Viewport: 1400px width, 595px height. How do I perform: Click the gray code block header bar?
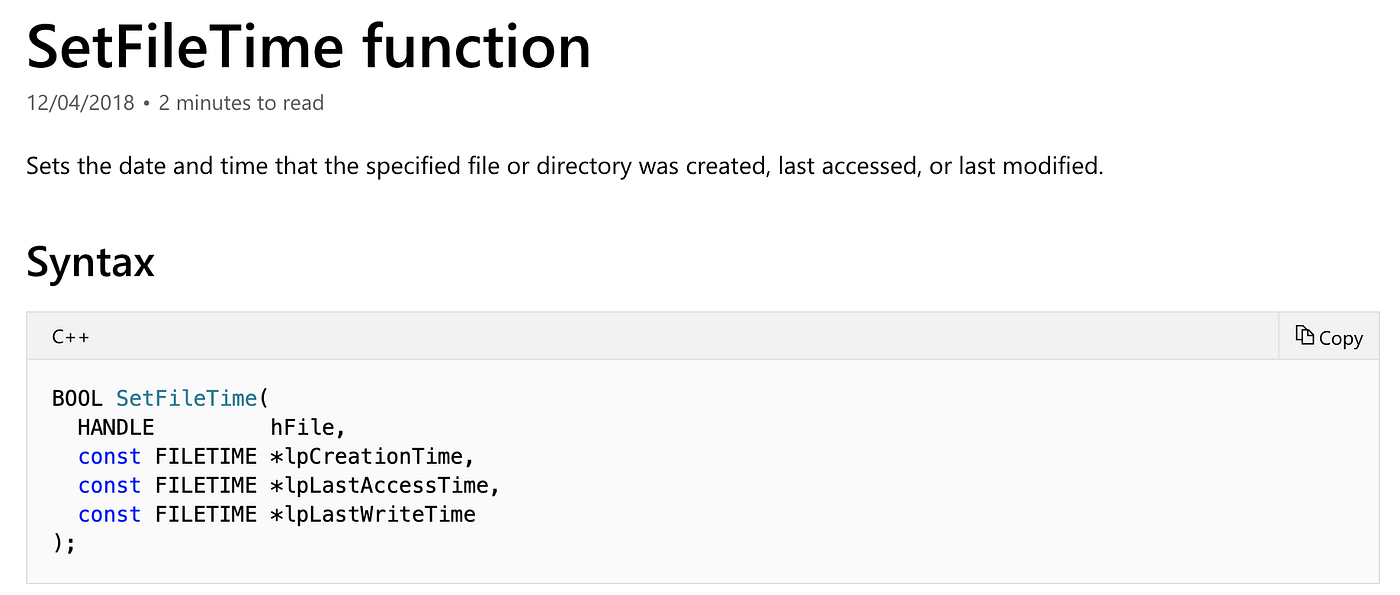[650, 337]
